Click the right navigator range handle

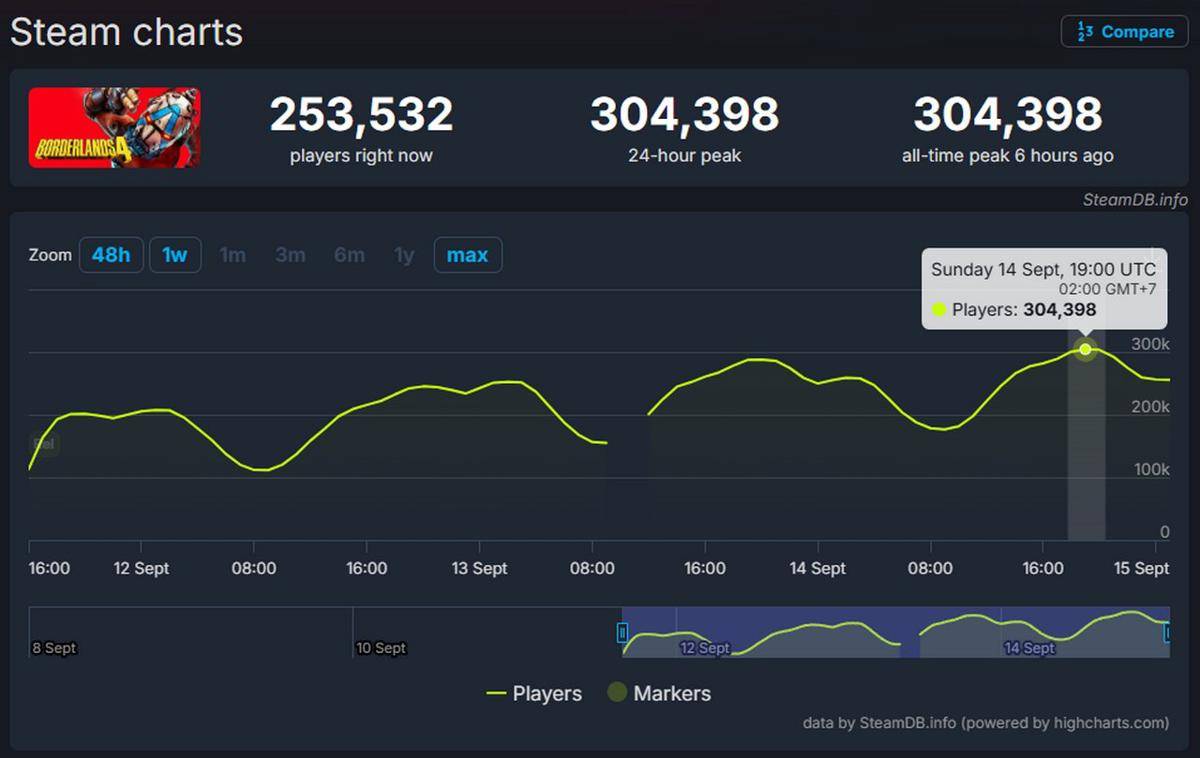click(1167, 632)
